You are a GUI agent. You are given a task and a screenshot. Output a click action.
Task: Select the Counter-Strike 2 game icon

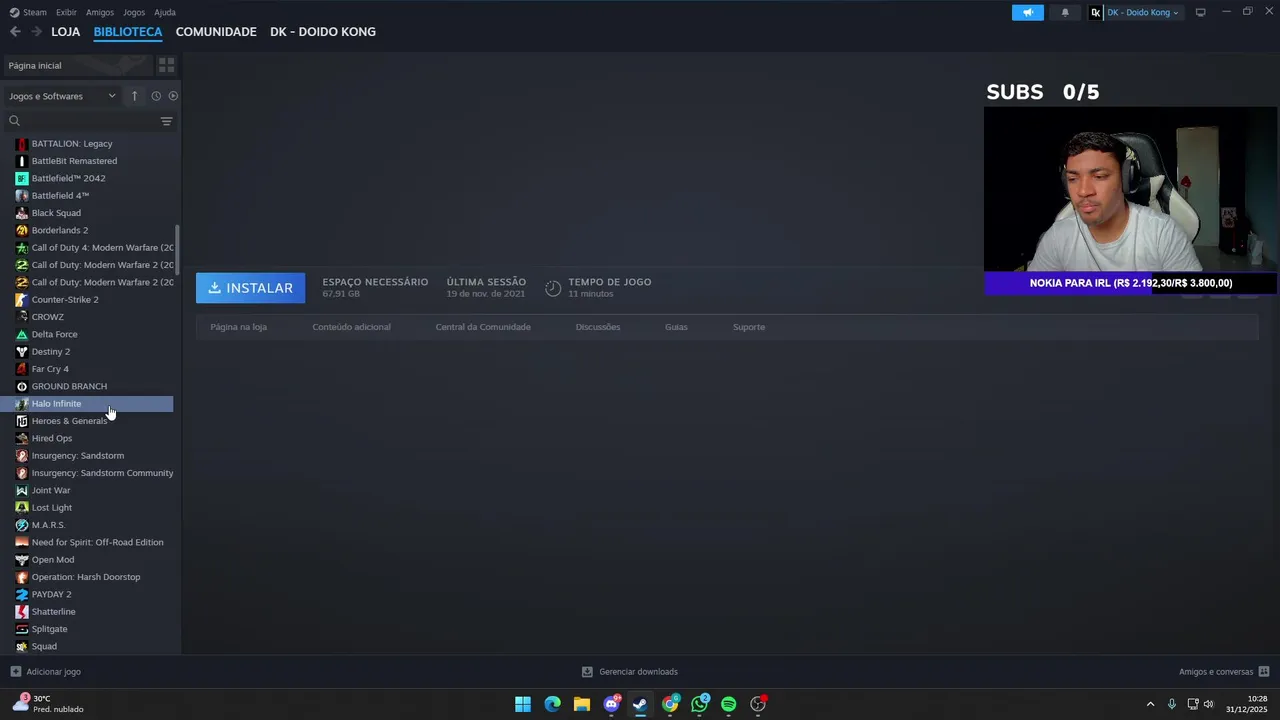pos(22,299)
